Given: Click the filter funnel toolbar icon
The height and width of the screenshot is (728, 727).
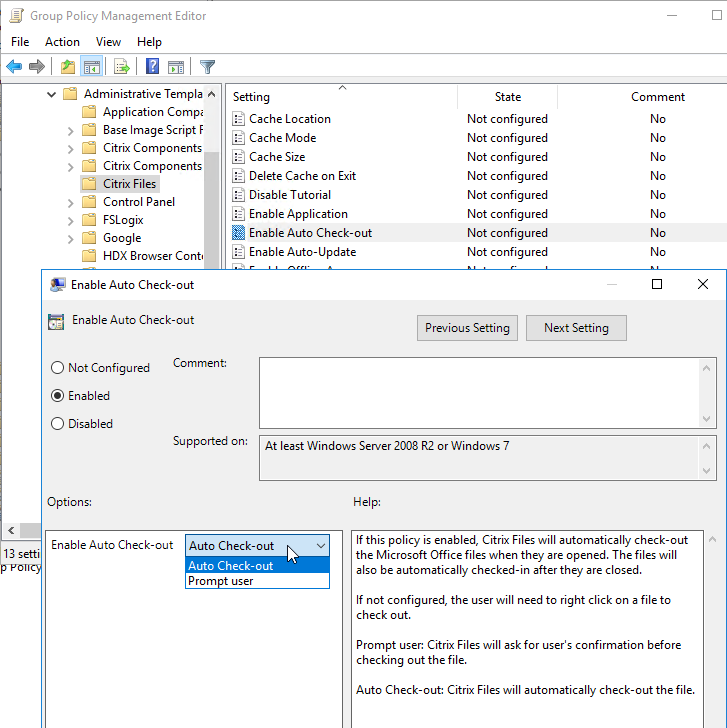Looking at the screenshot, I should [207, 67].
